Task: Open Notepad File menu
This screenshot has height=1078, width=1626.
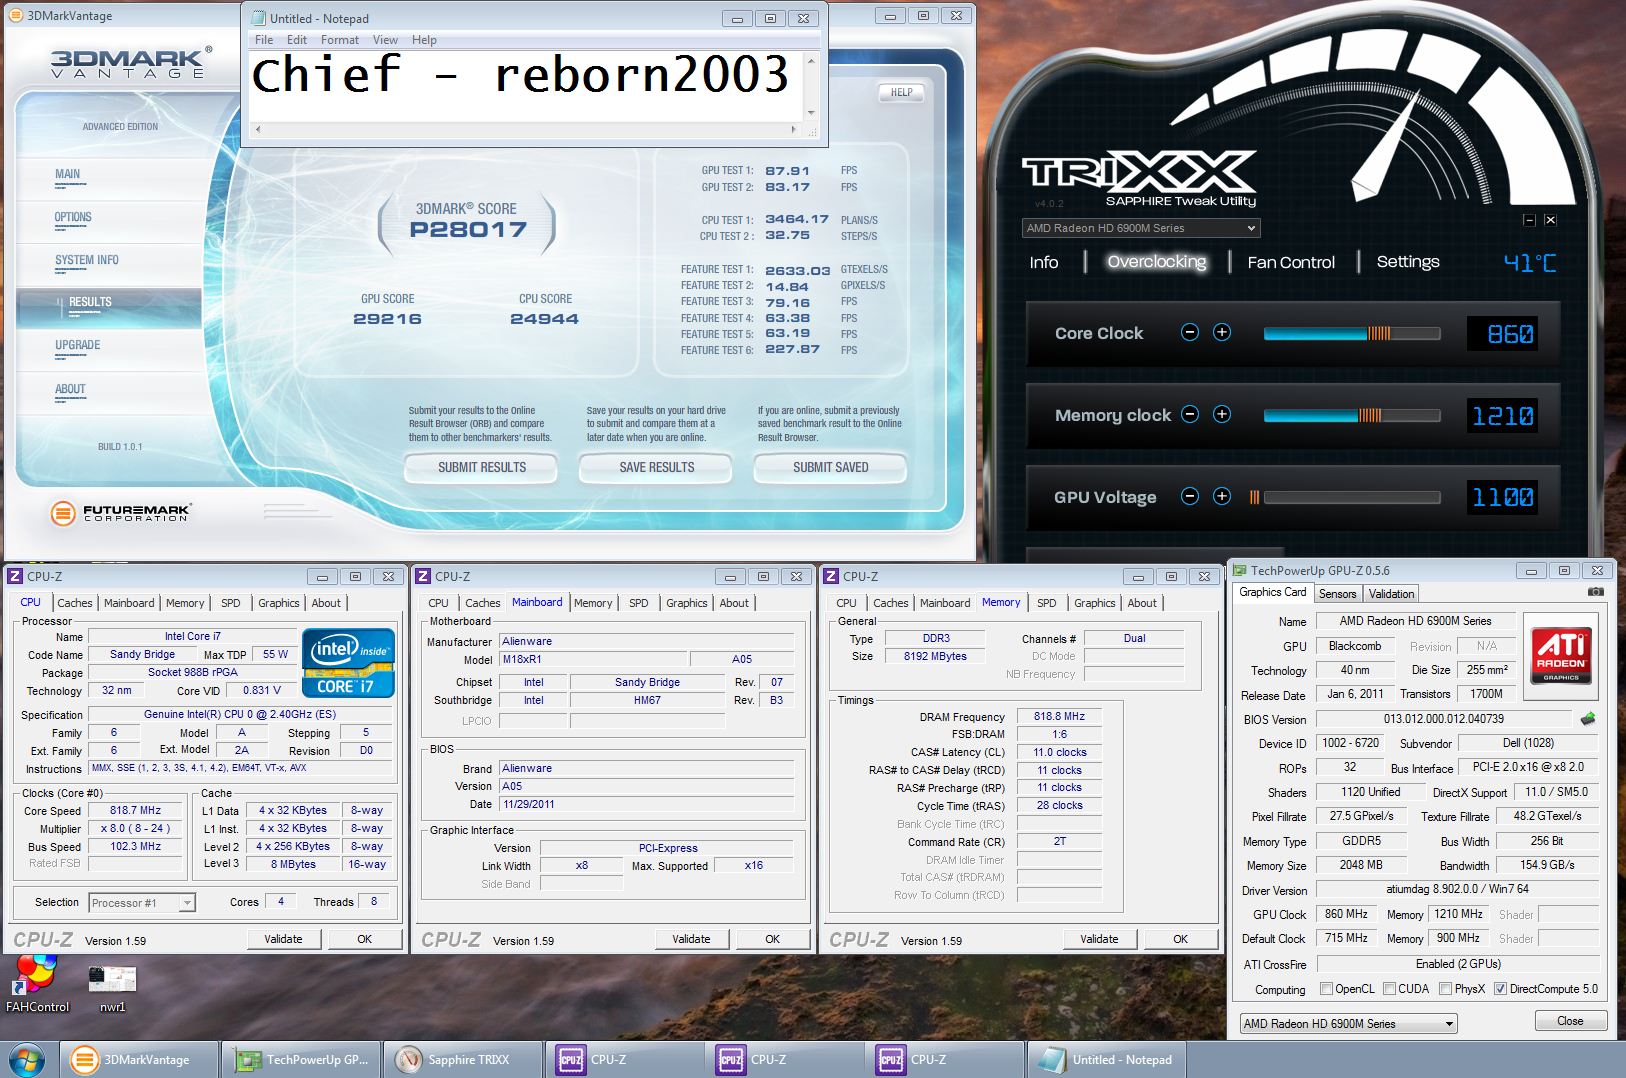Action: (x=264, y=40)
